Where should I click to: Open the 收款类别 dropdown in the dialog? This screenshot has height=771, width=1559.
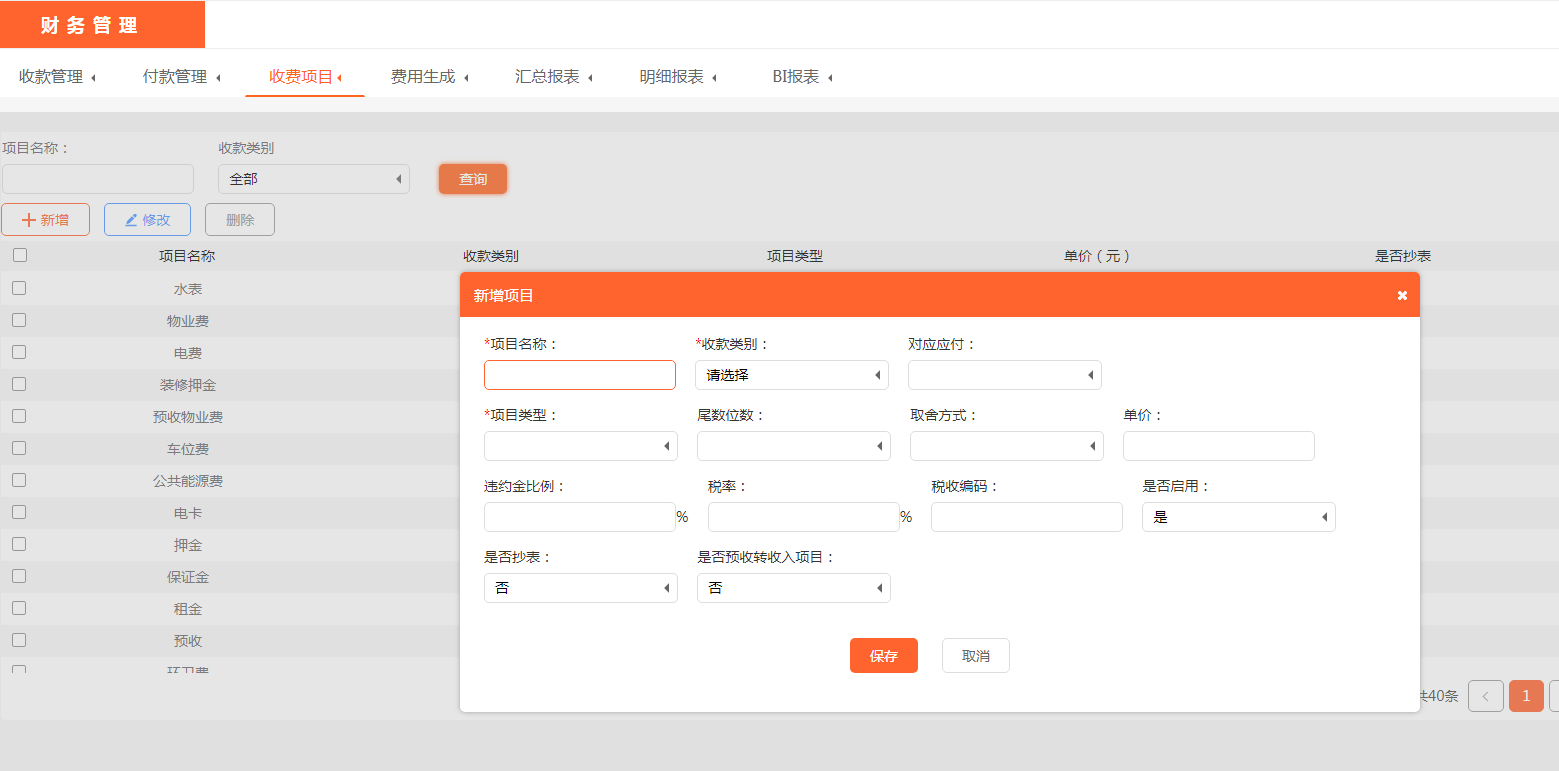click(791, 375)
